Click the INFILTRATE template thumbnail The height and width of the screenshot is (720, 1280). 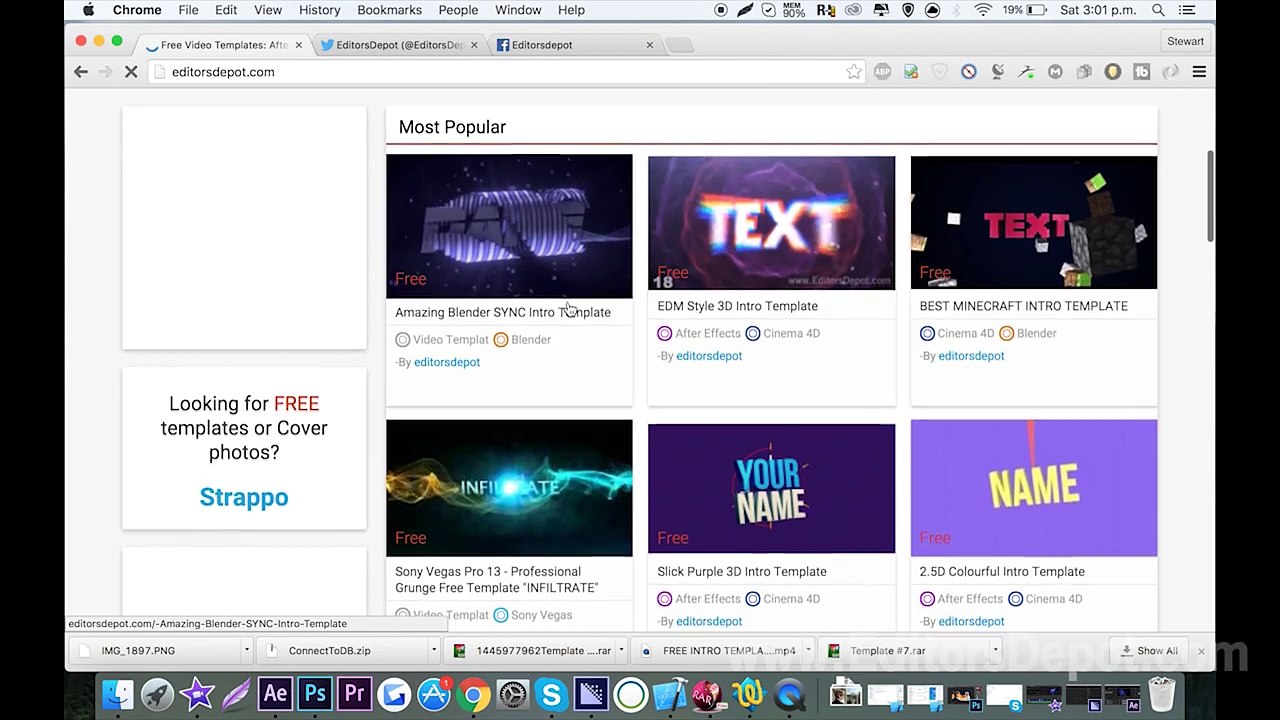coord(509,488)
